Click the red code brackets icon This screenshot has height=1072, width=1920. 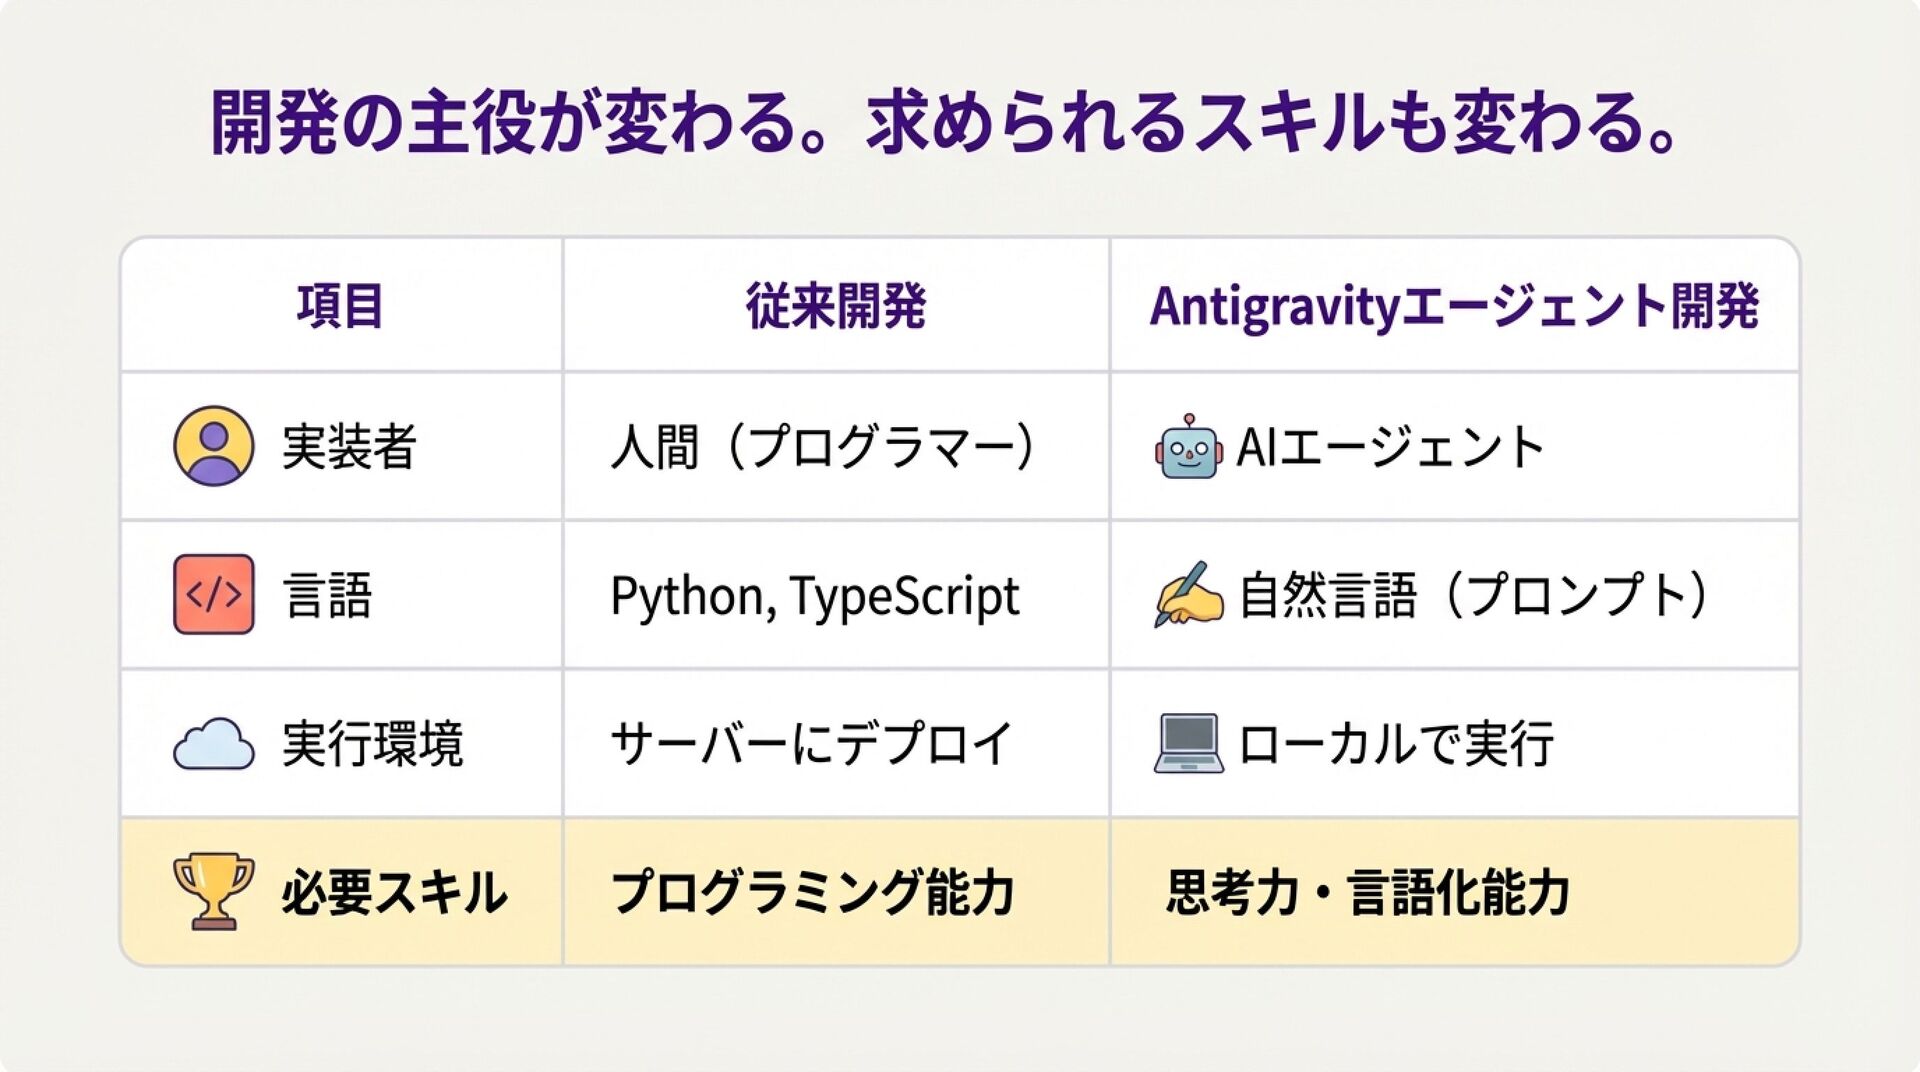213,595
